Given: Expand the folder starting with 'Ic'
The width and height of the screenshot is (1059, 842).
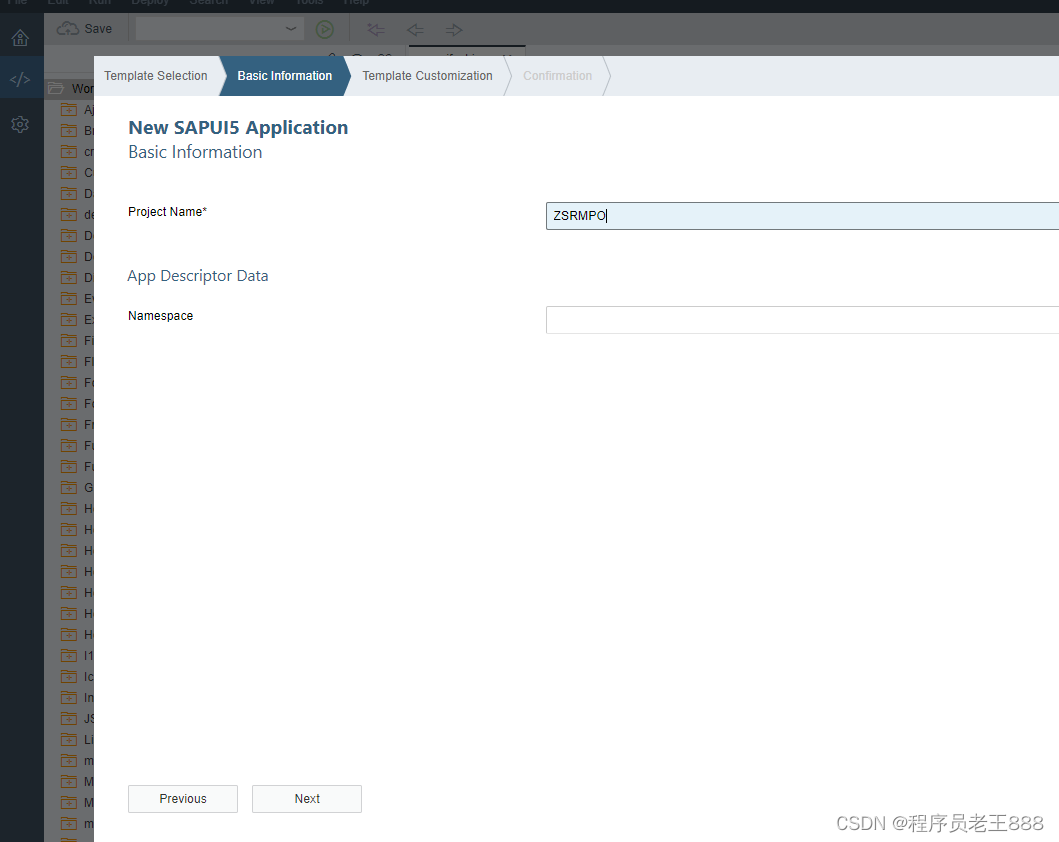Looking at the screenshot, I should pos(69,677).
